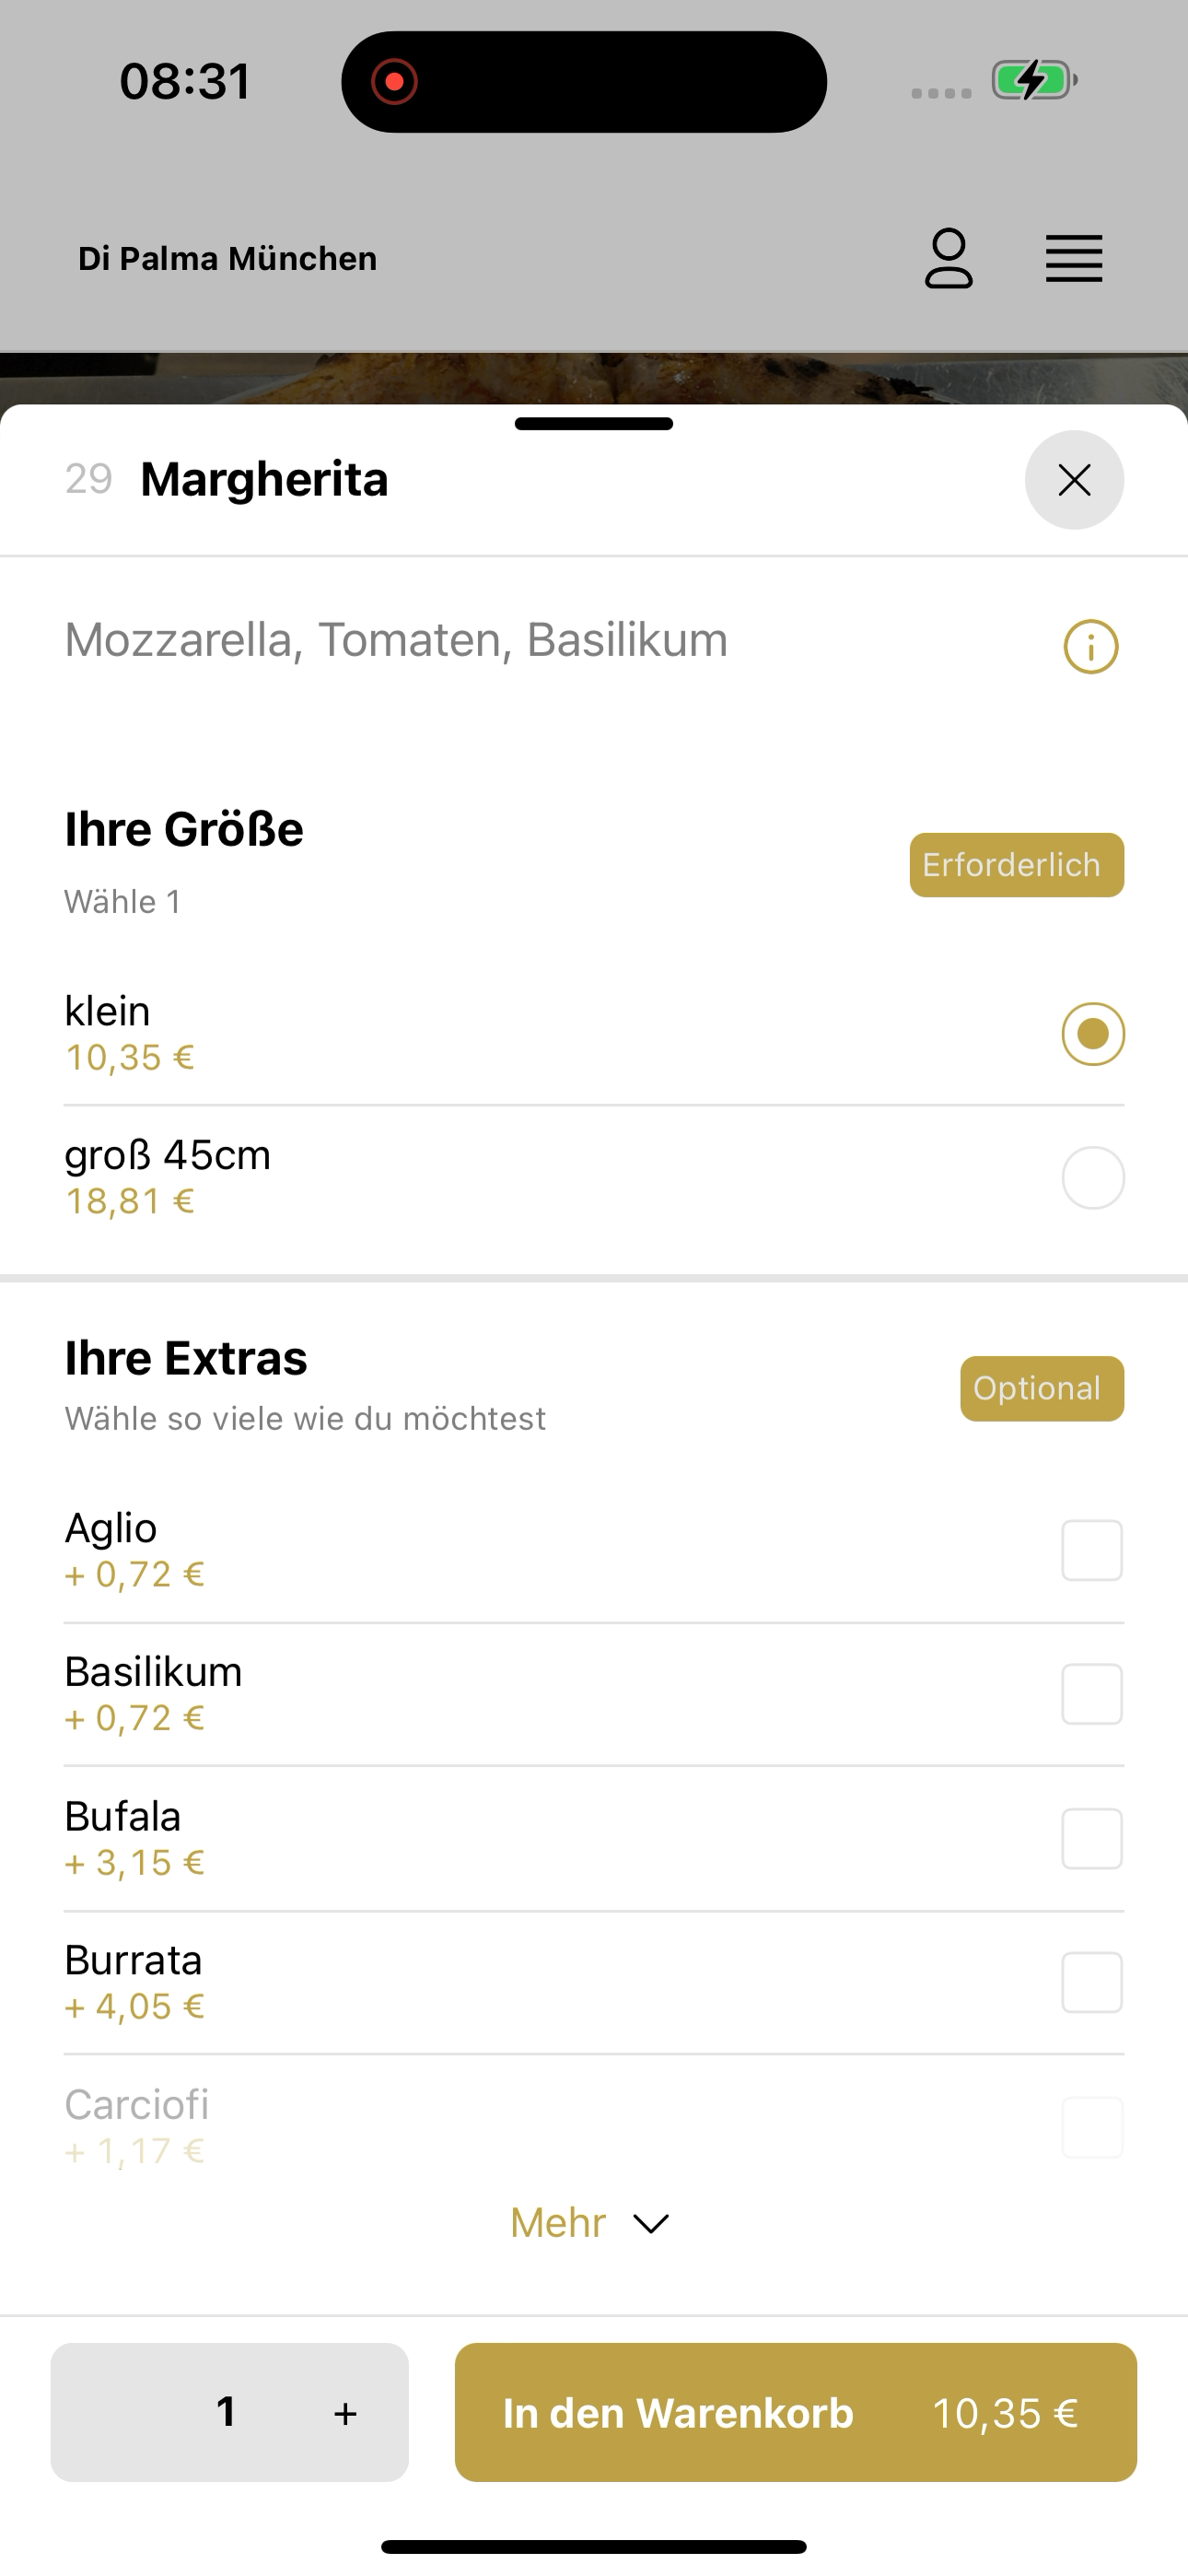The height and width of the screenshot is (2576, 1188).
Task: Close the Margherita details sheet
Action: (1074, 480)
